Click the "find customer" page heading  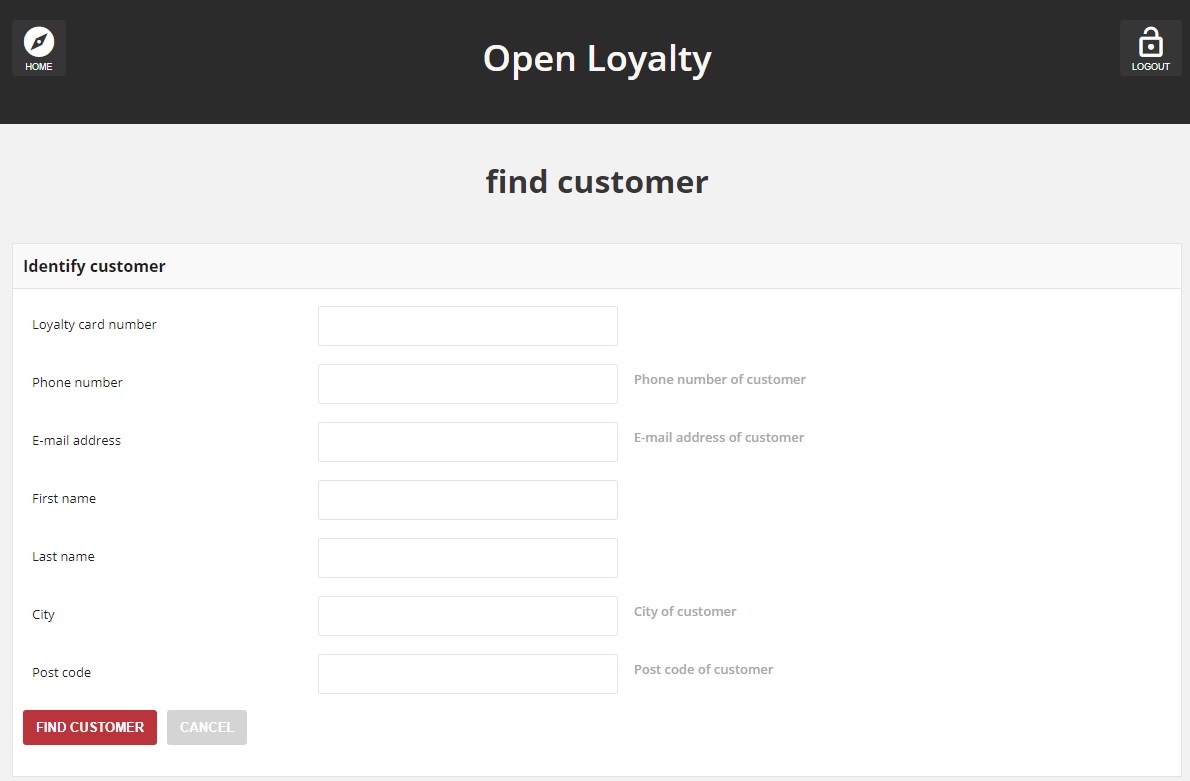click(x=597, y=182)
